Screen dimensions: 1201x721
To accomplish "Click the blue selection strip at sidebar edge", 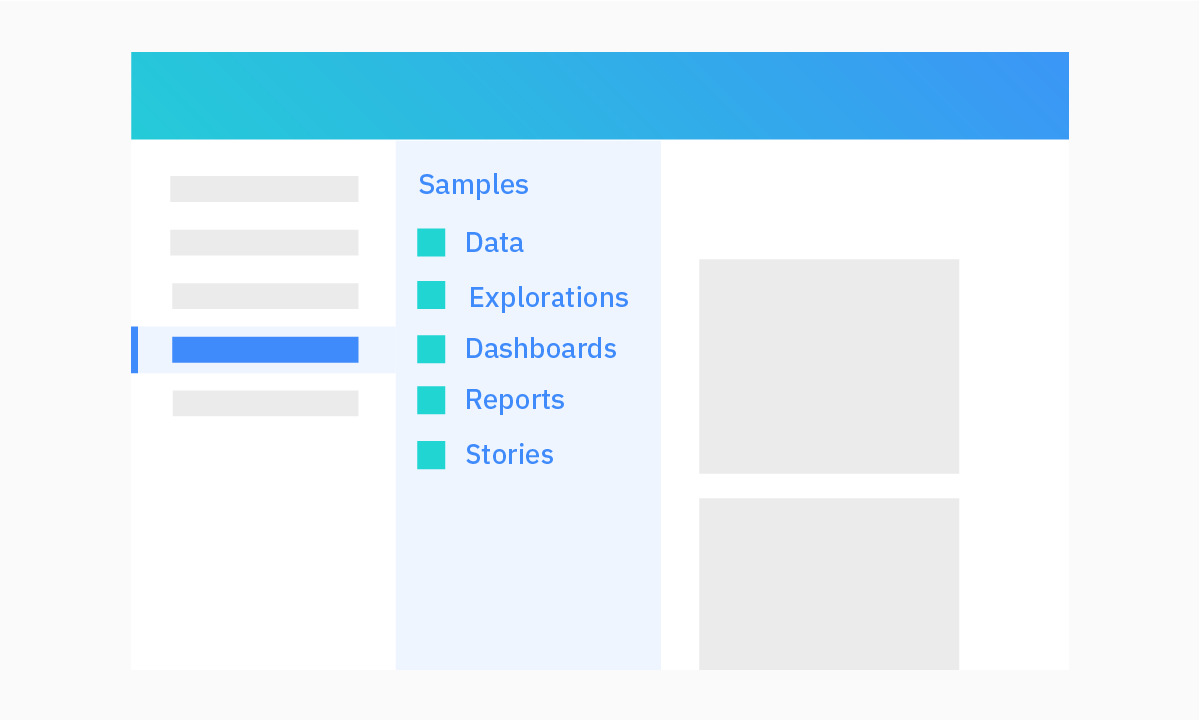I will click(134, 350).
